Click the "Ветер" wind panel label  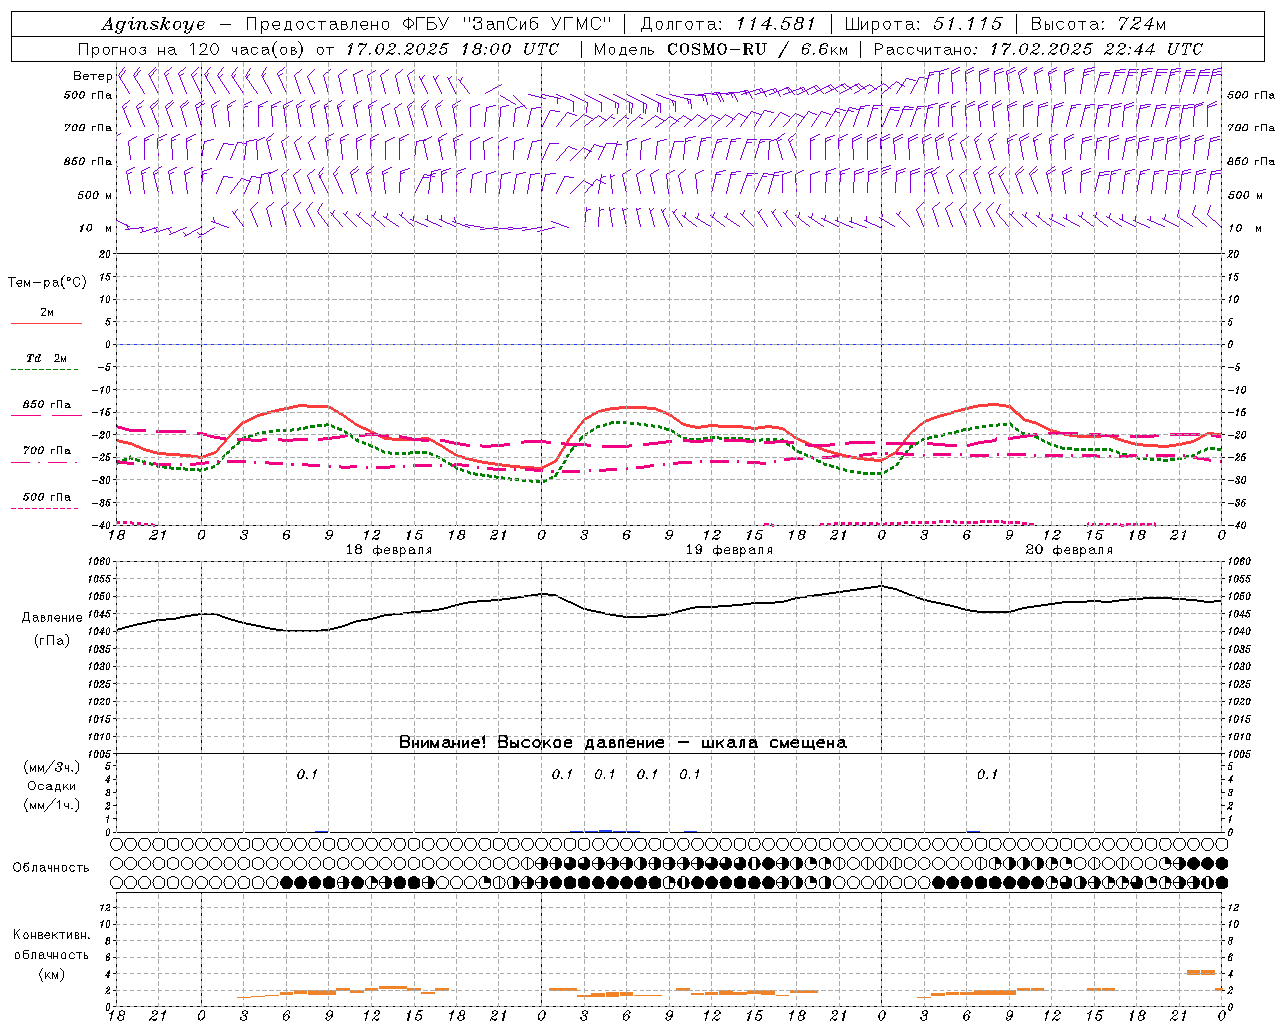point(92,76)
